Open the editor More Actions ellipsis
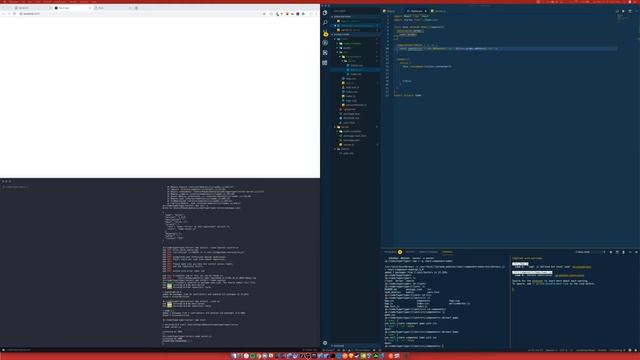640x360 pixels. pos(636,11)
